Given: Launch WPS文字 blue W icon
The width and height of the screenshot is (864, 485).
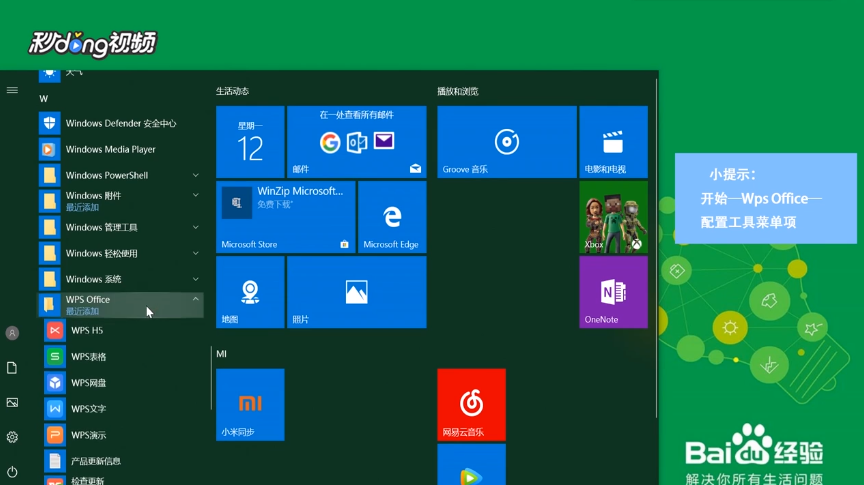Looking at the screenshot, I should pyautogui.click(x=55, y=409).
